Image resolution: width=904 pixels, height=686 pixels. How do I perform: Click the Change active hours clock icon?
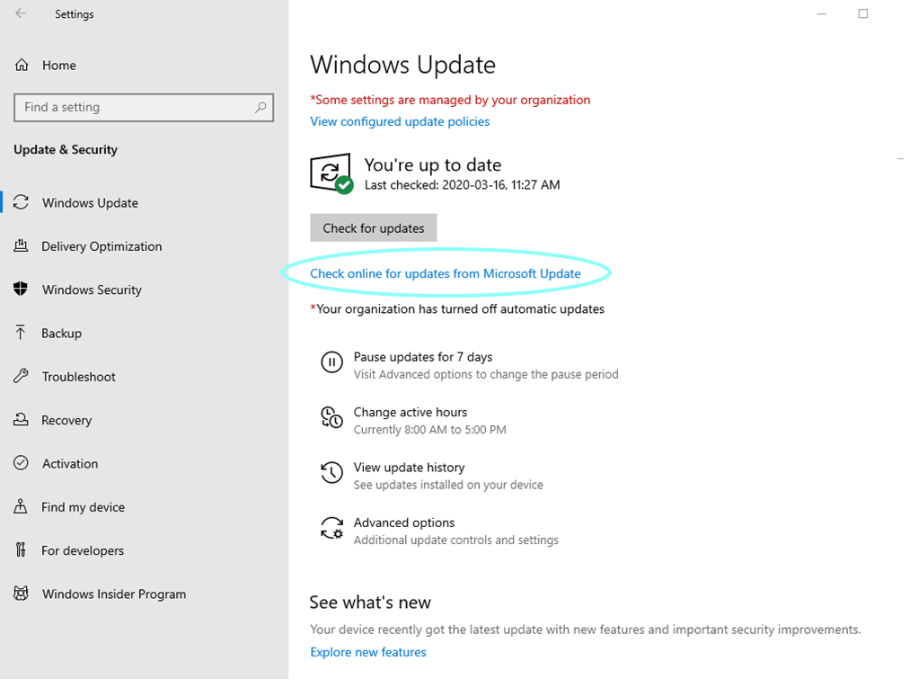[x=331, y=418]
